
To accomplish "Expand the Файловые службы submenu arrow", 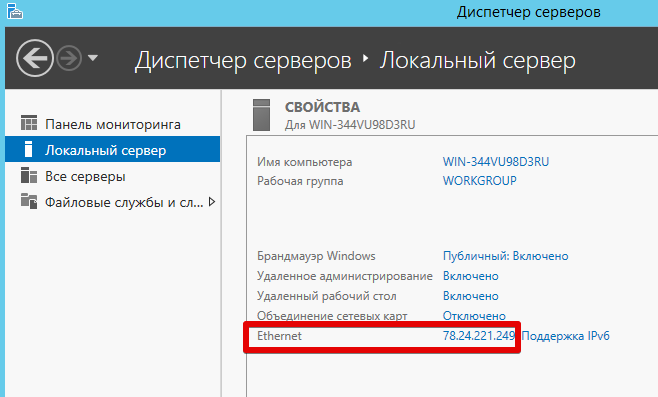I will coord(212,202).
